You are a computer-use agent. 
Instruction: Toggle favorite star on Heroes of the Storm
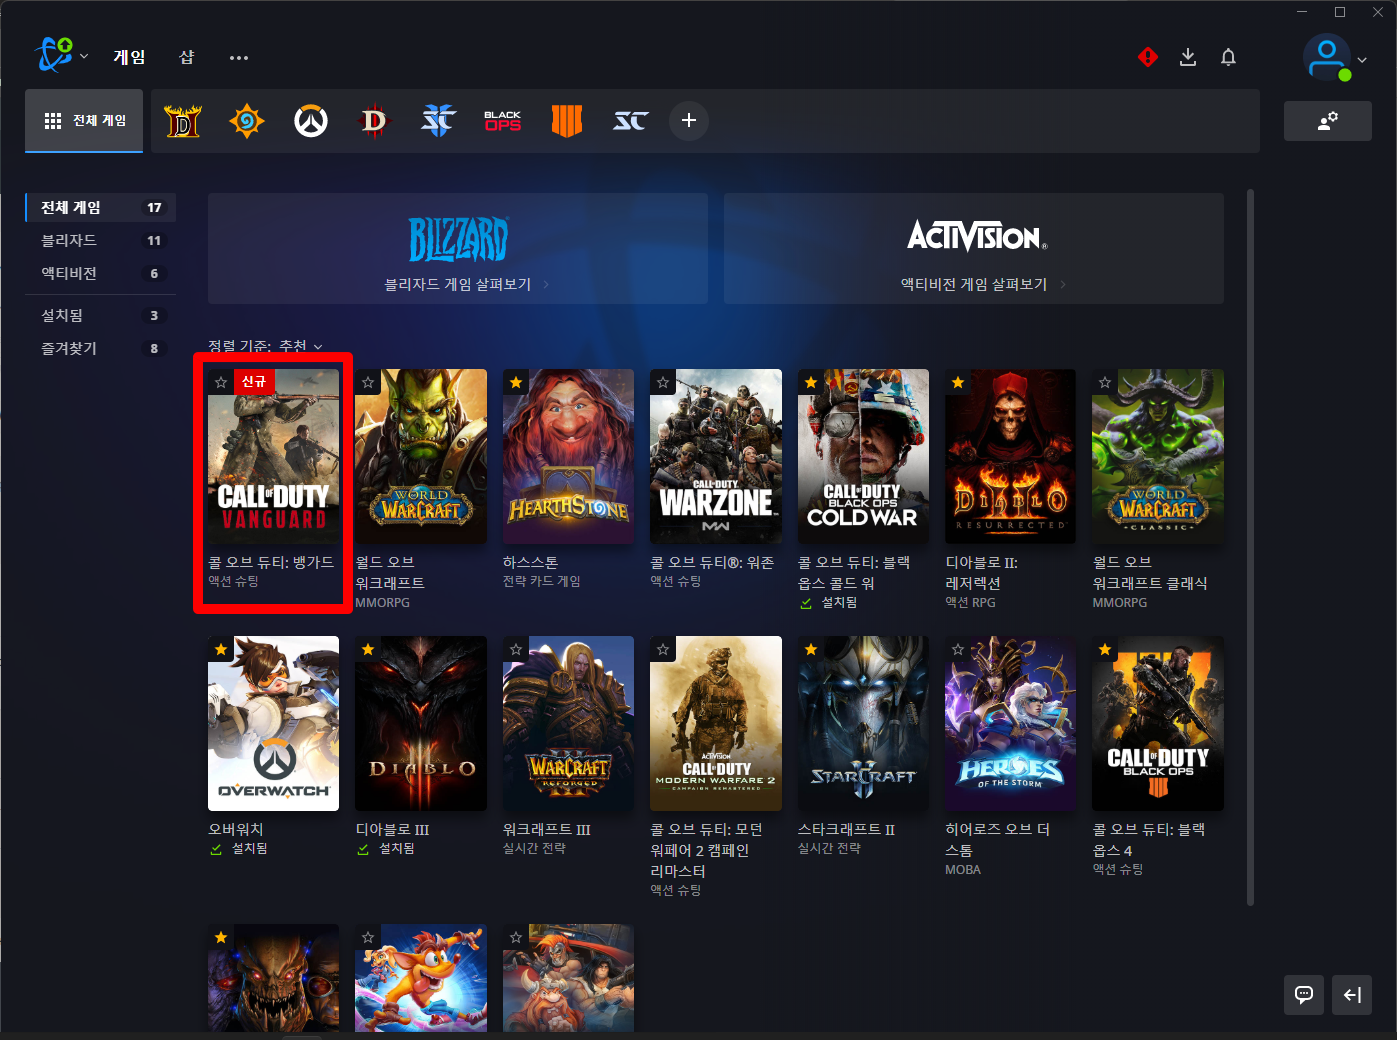(958, 649)
